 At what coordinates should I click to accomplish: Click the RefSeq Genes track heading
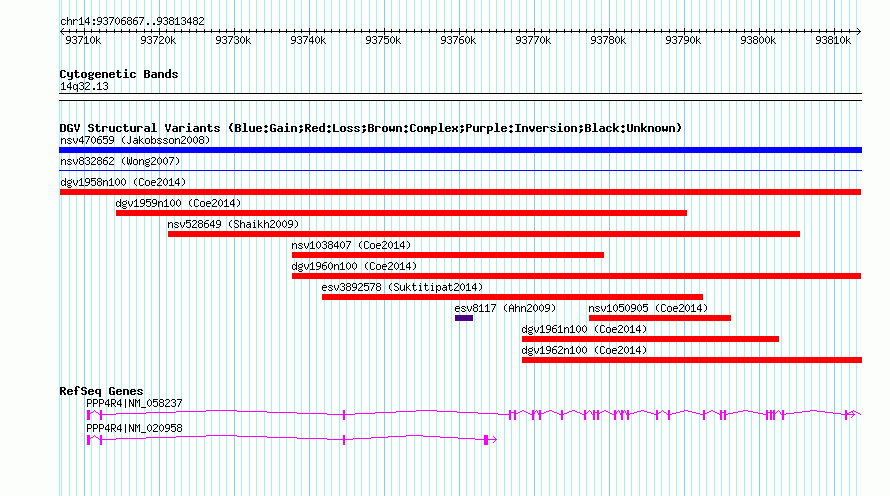[x=101, y=391]
